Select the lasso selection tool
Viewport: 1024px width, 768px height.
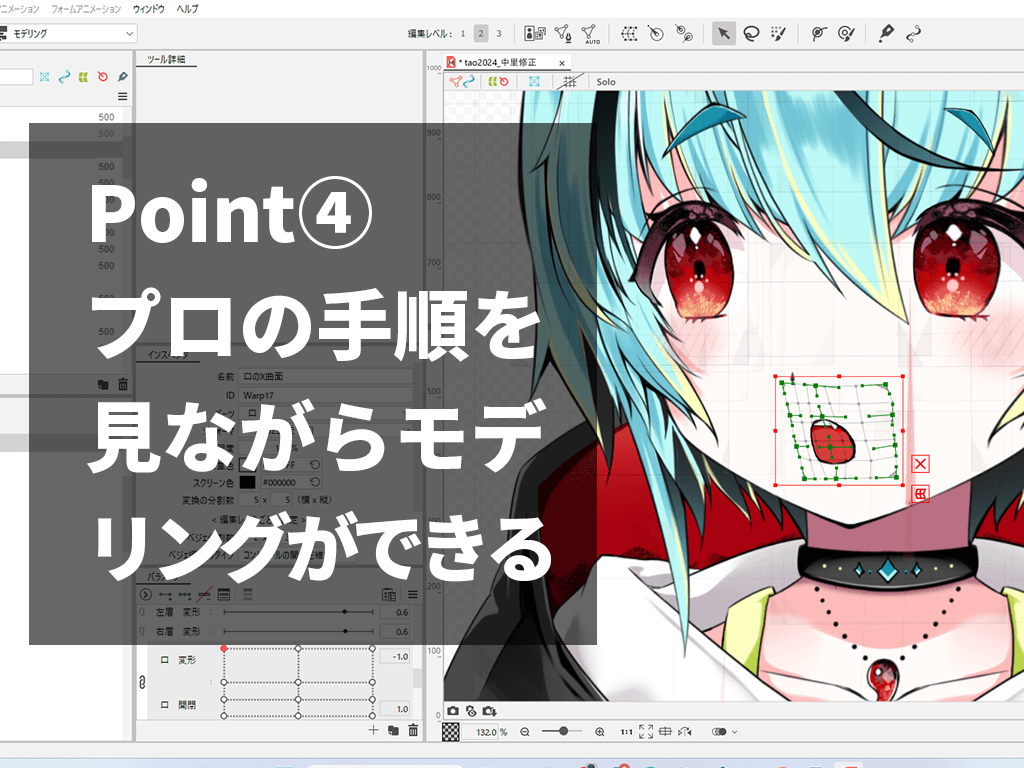pyautogui.click(x=751, y=33)
